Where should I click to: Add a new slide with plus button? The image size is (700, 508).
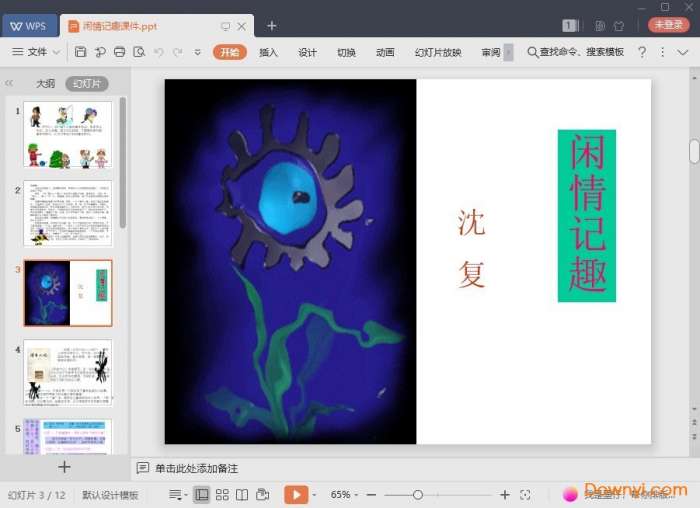64,467
